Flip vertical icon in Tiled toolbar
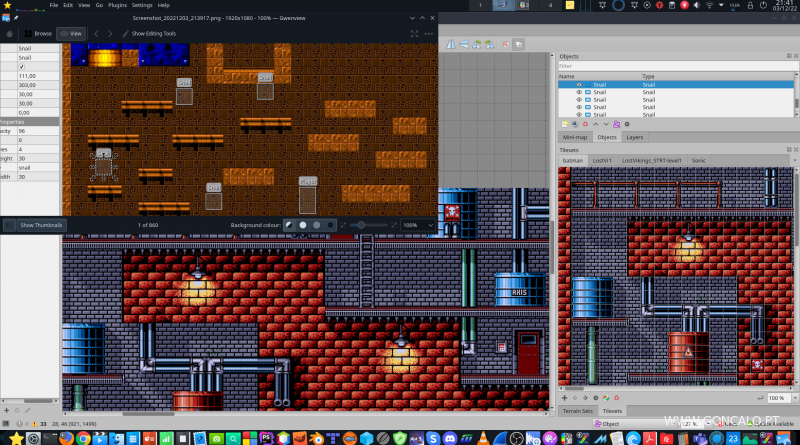Image resolution: width=800 pixels, height=445 pixels. coord(464,44)
